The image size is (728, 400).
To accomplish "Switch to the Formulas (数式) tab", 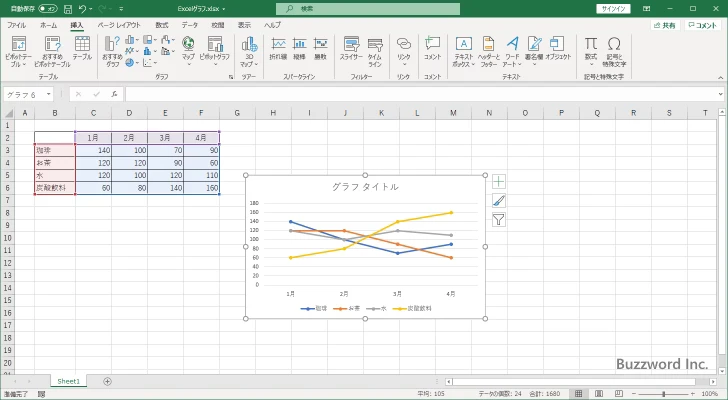I will 162,25.
